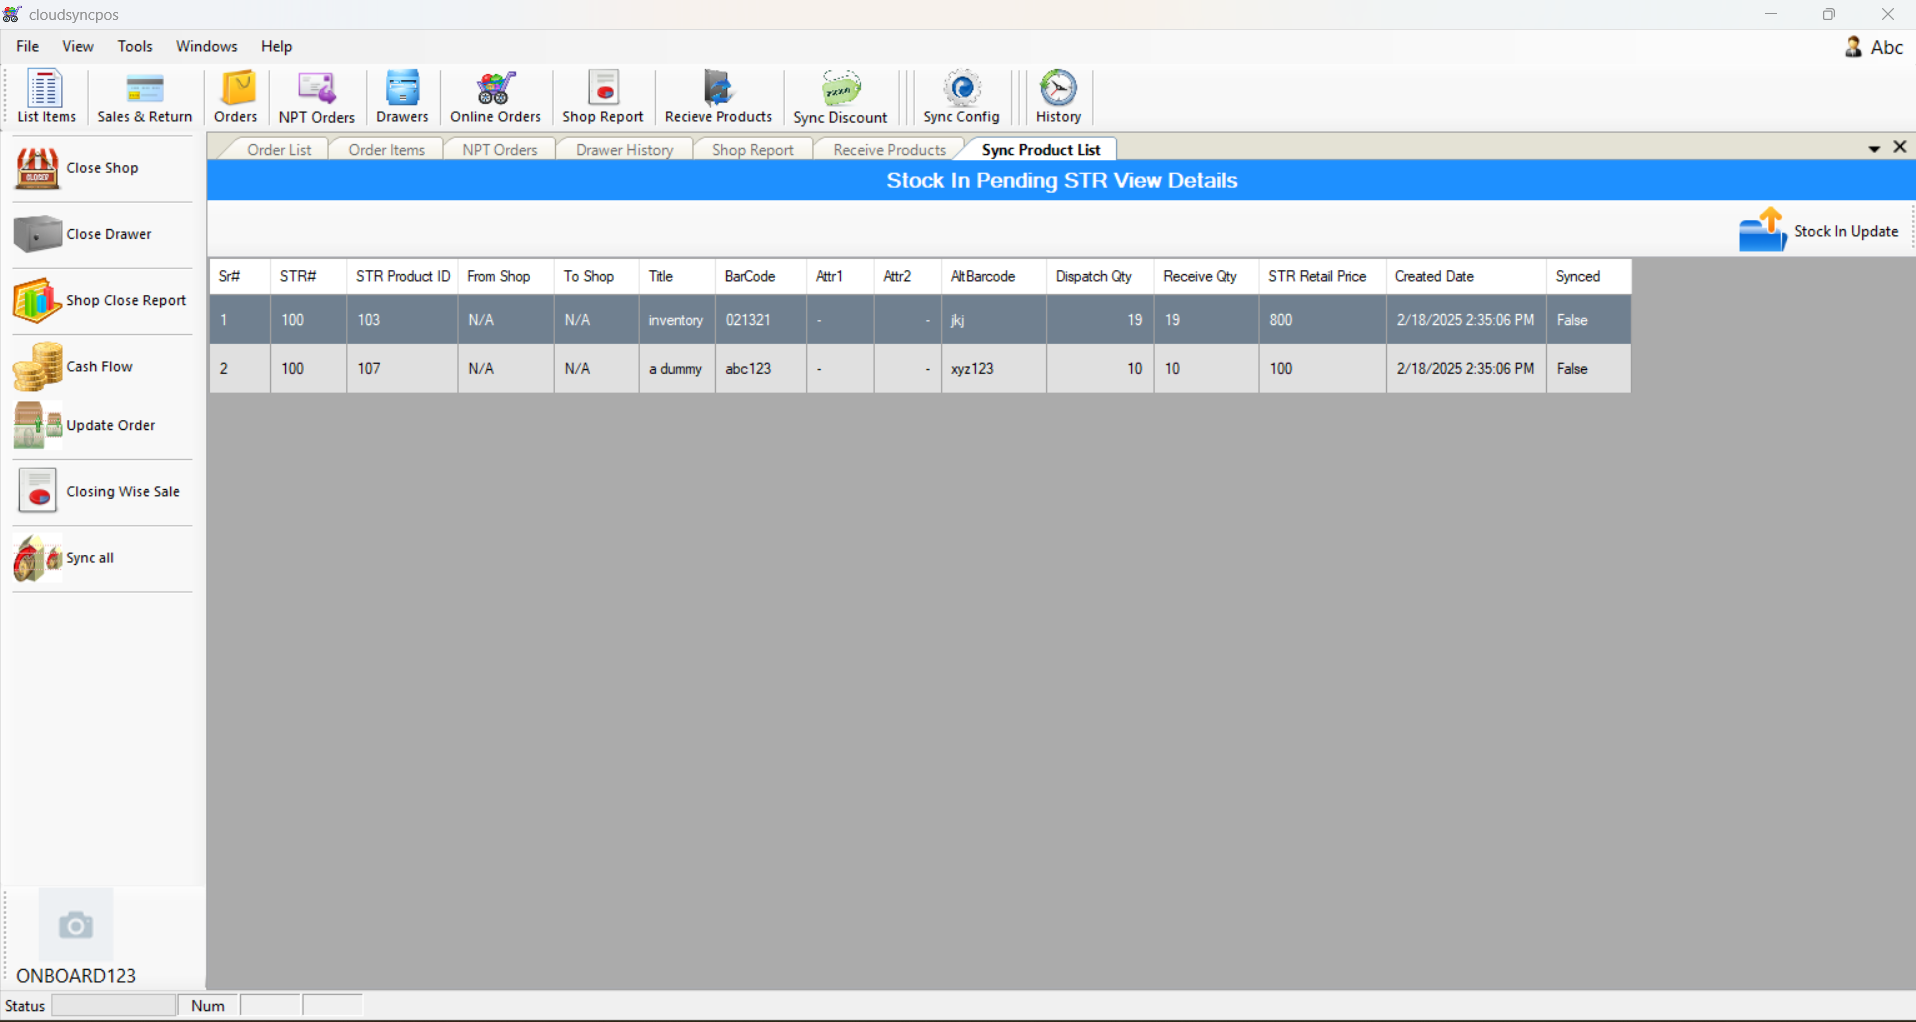Select the 'a dummy' title cell
Image resolution: width=1916 pixels, height=1022 pixels.
pos(677,369)
